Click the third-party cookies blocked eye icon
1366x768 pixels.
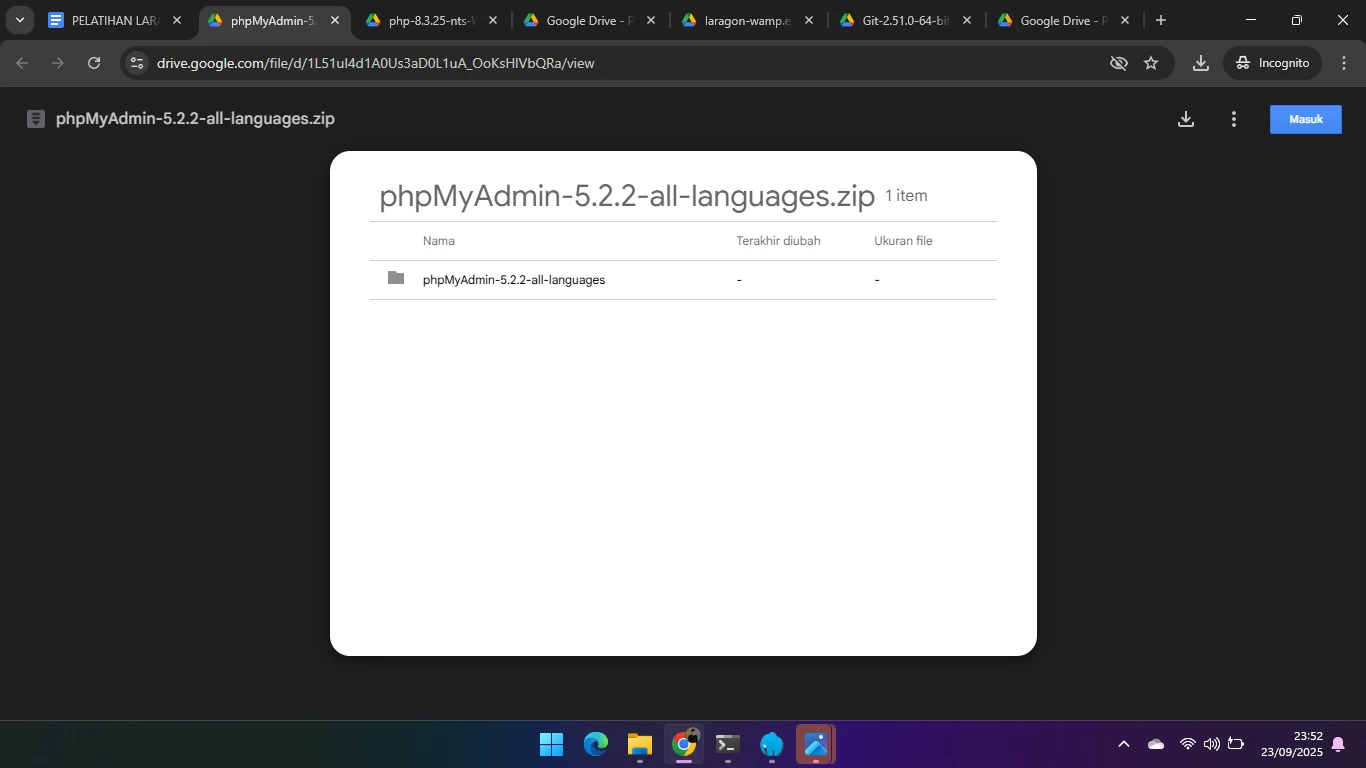click(x=1119, y=63)
